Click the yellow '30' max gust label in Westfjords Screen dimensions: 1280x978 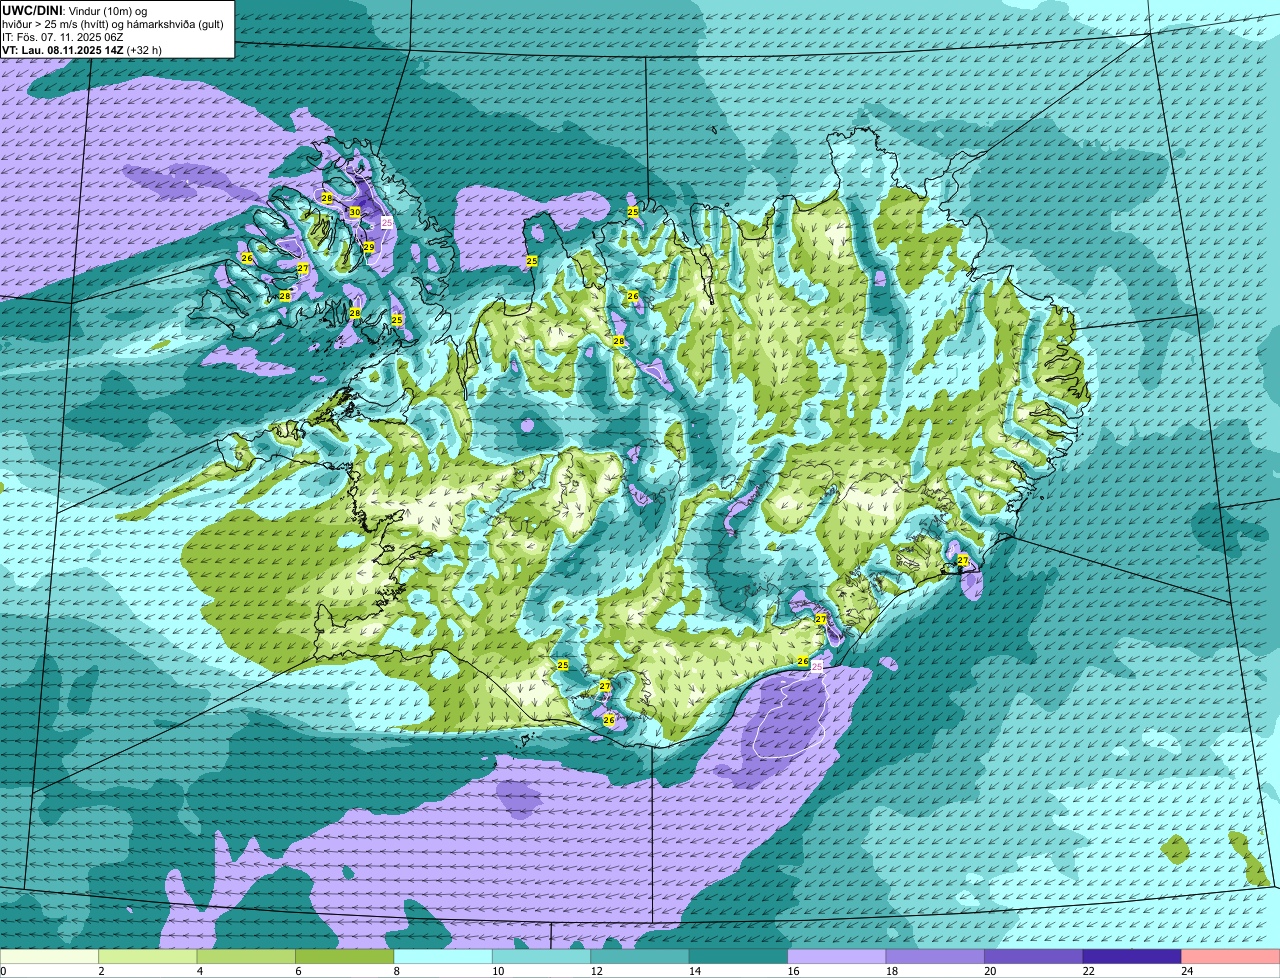[355, 212]
